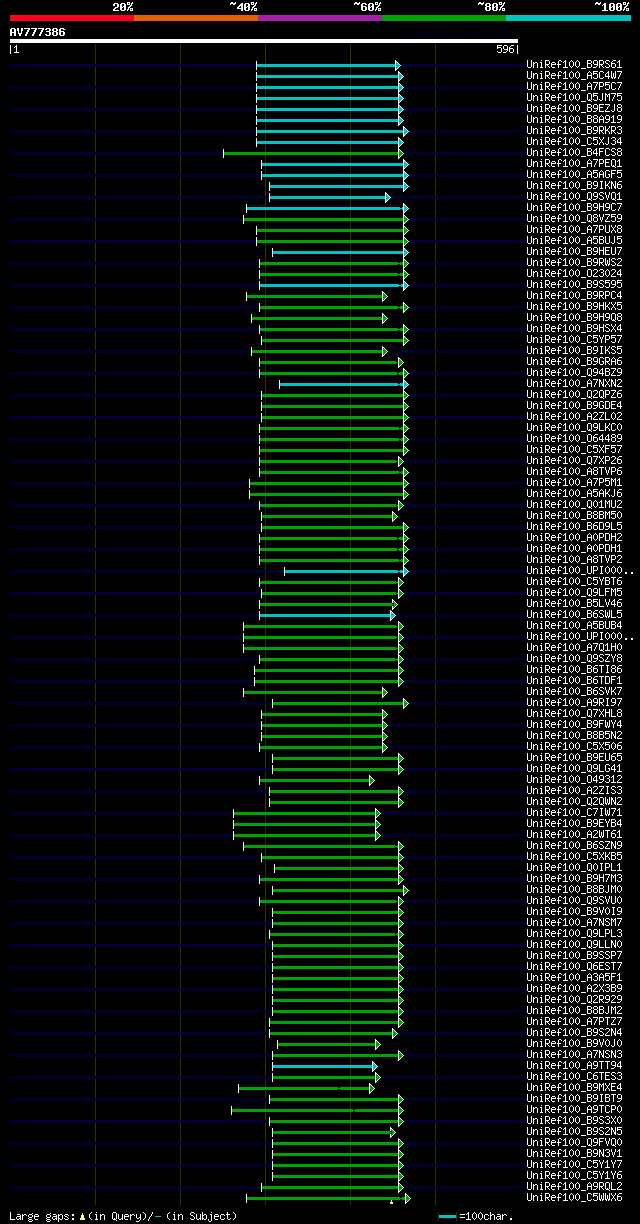Image resolution: width=640 pixels, height=1224 pixels.
Task: Select the UniRef100_A5AGF5 label
Action: [574, 174]
